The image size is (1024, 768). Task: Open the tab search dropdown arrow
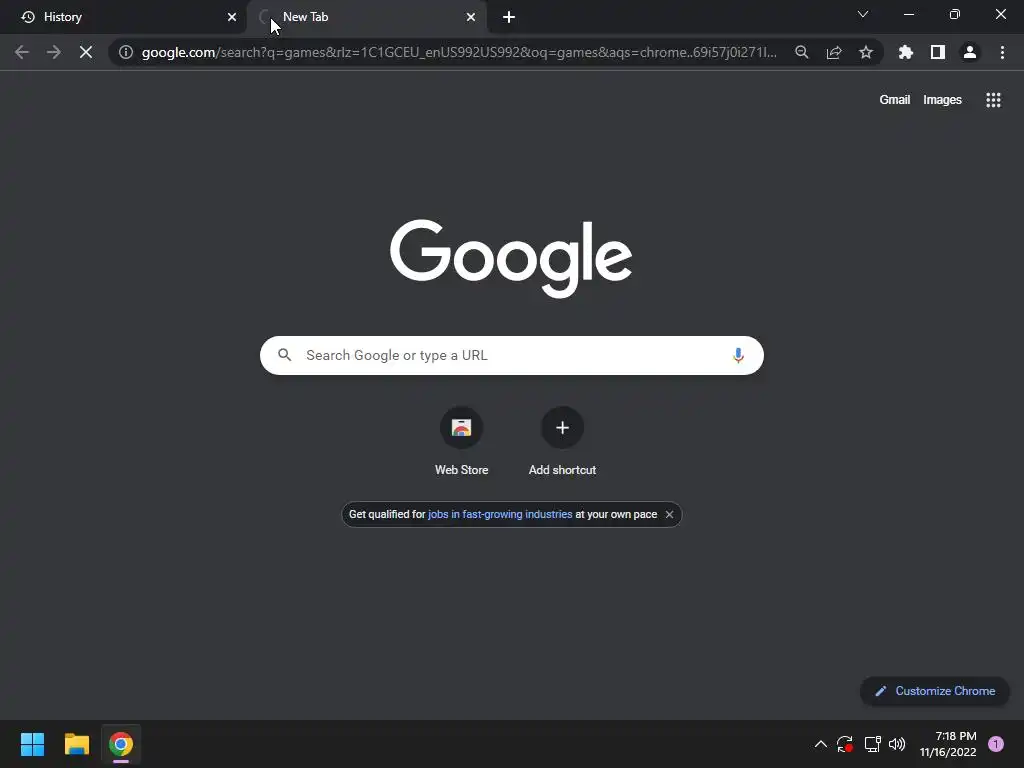click(x=863, y=14)
